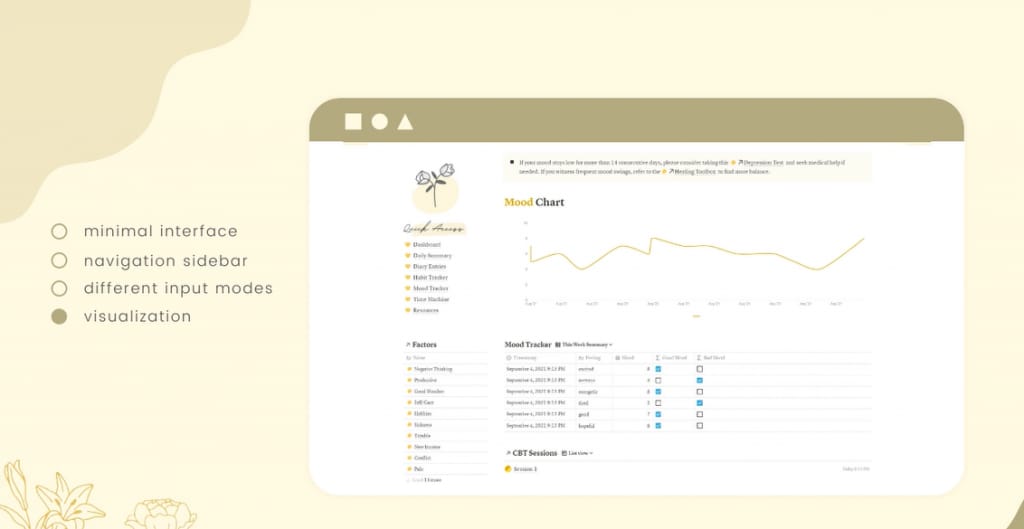Image resolution: width=1024 pixels, height=529 pixels.
Task: Click the yellow Session 1 page icon
Action: click(x=509, y=468)
